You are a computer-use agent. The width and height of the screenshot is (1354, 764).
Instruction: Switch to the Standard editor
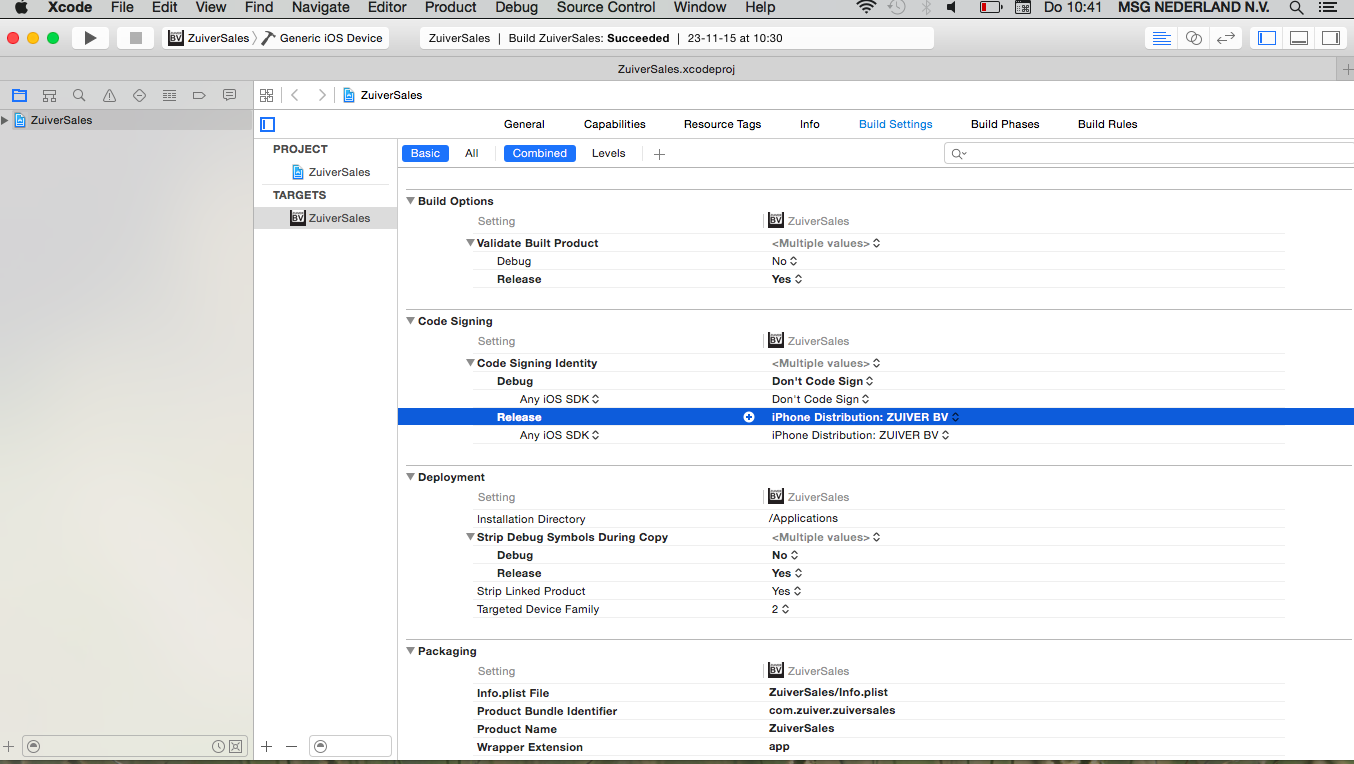click(1161, 38)
